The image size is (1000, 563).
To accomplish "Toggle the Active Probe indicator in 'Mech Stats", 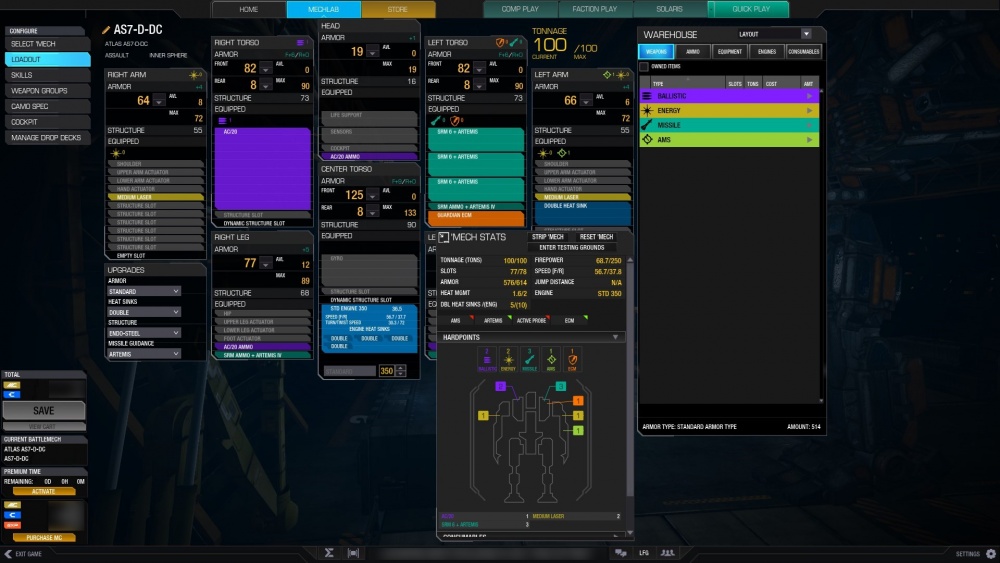I will [533, 320].
